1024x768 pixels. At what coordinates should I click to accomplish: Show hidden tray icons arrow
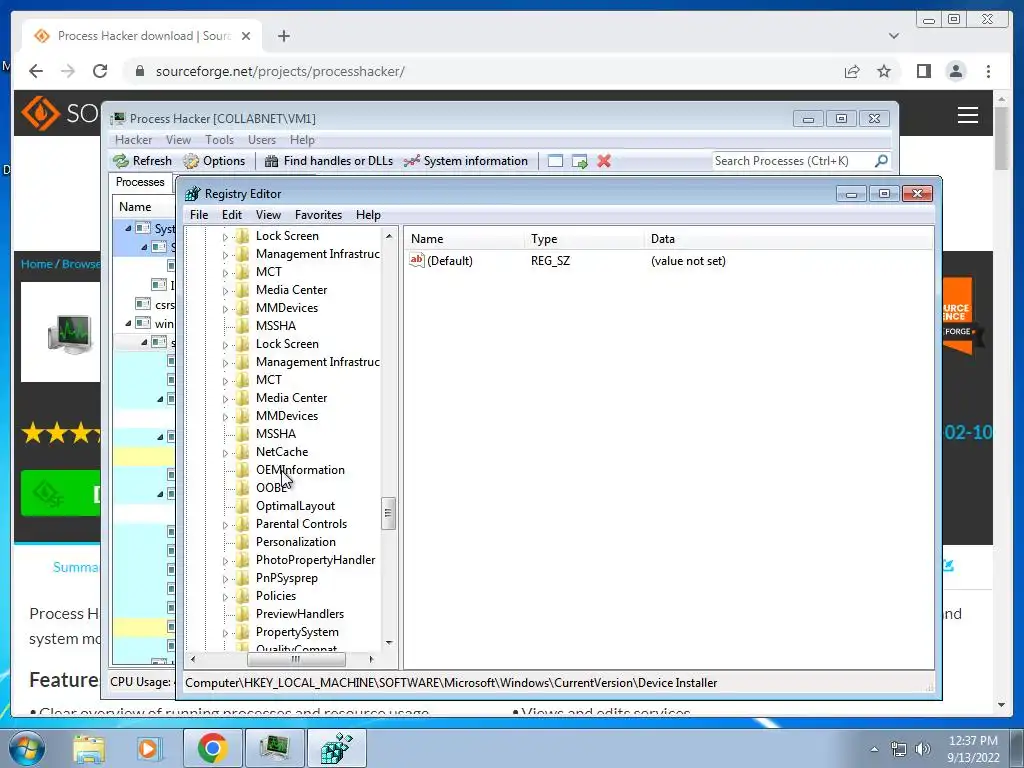[x=874, y=750]
